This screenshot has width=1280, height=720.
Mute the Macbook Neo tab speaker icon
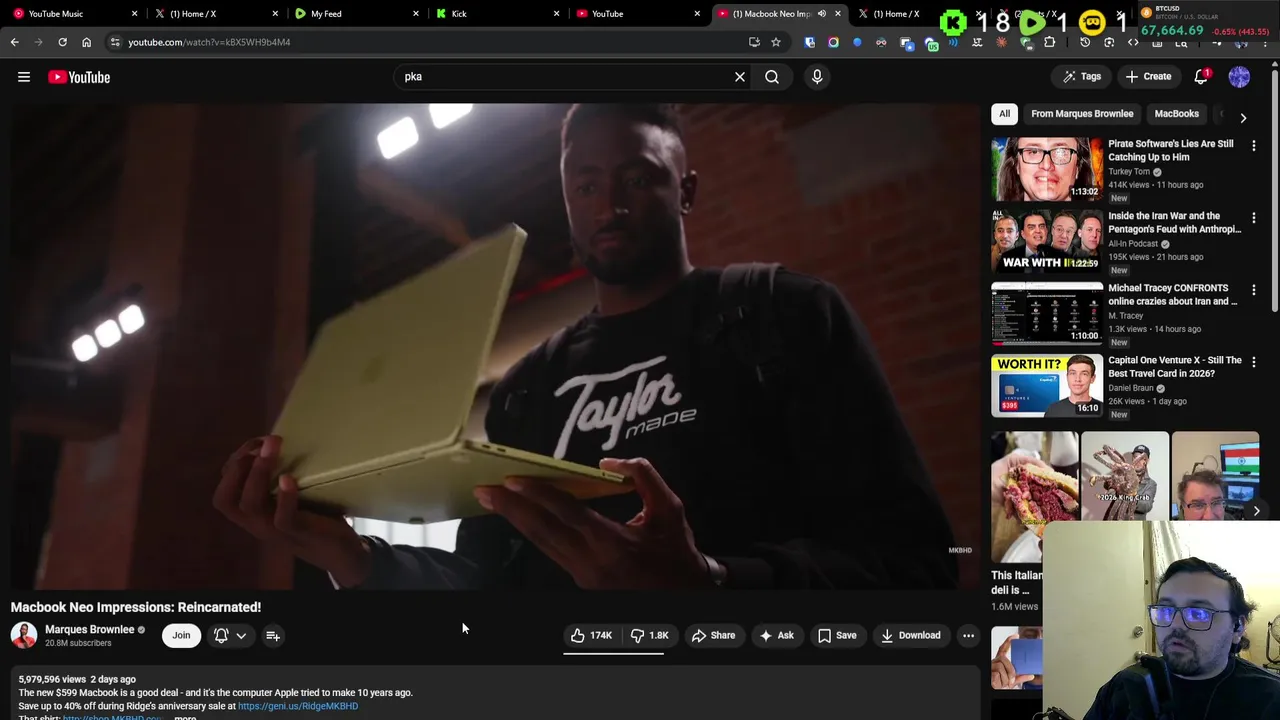point(822,14)
